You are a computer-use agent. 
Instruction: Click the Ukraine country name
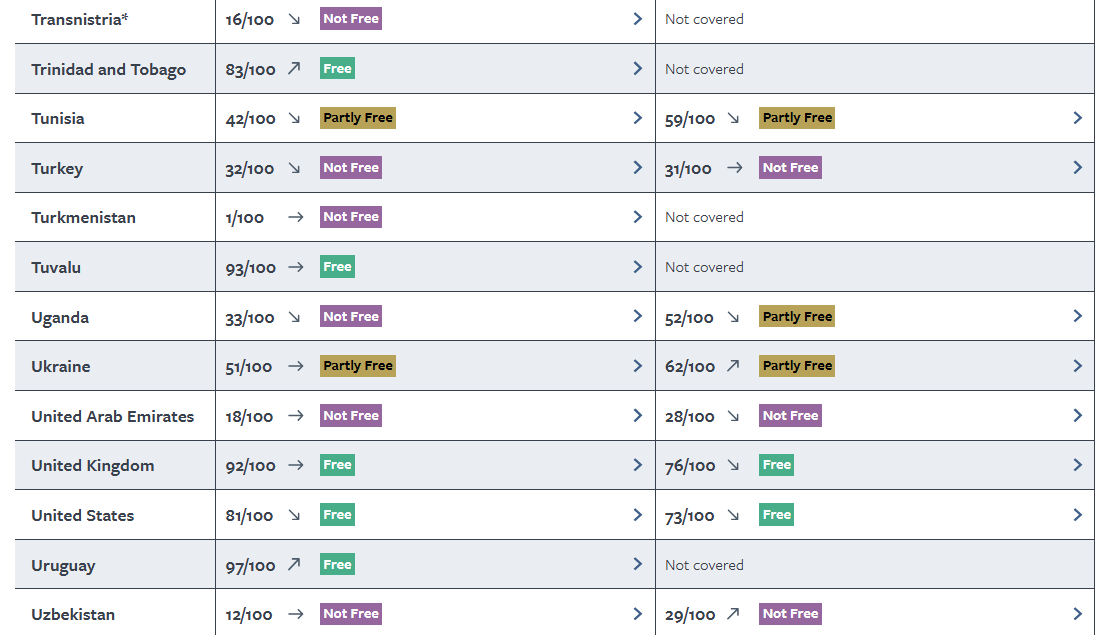coord(61,366)
